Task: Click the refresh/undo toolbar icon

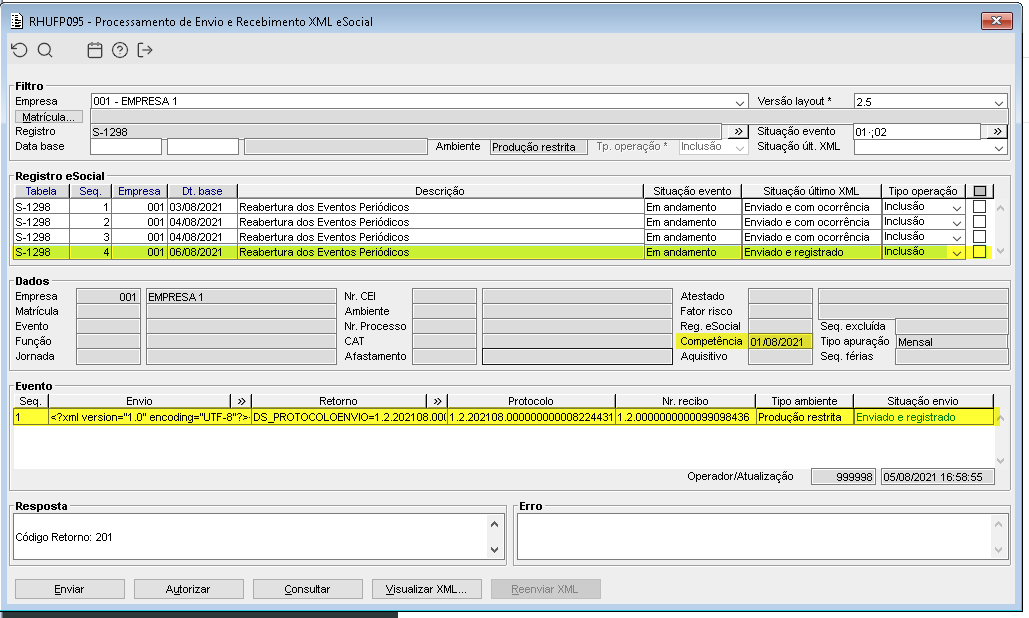Action: (x=20, y=50)
